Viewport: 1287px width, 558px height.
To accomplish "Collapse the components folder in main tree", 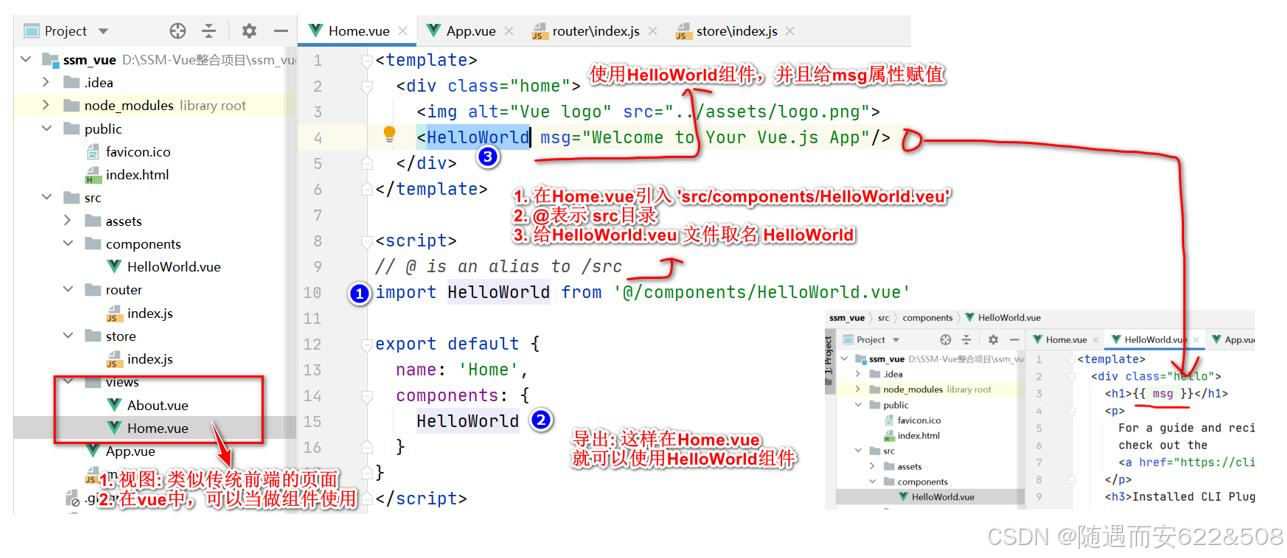I will 67,244.
